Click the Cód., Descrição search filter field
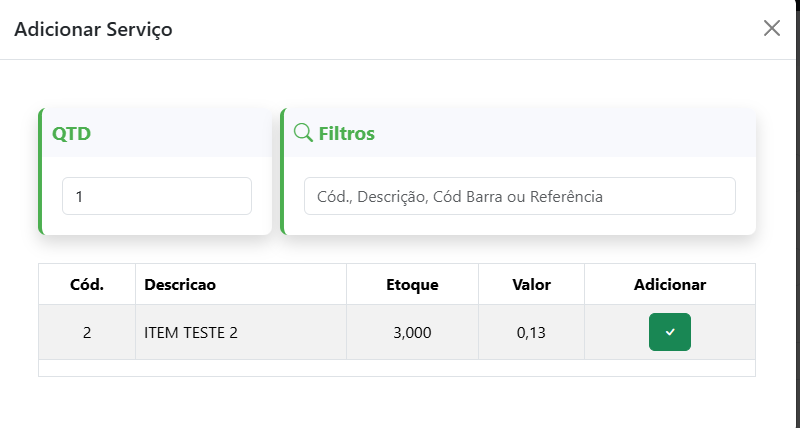Viewport: 800px width, 428px height. click(520, 196)
